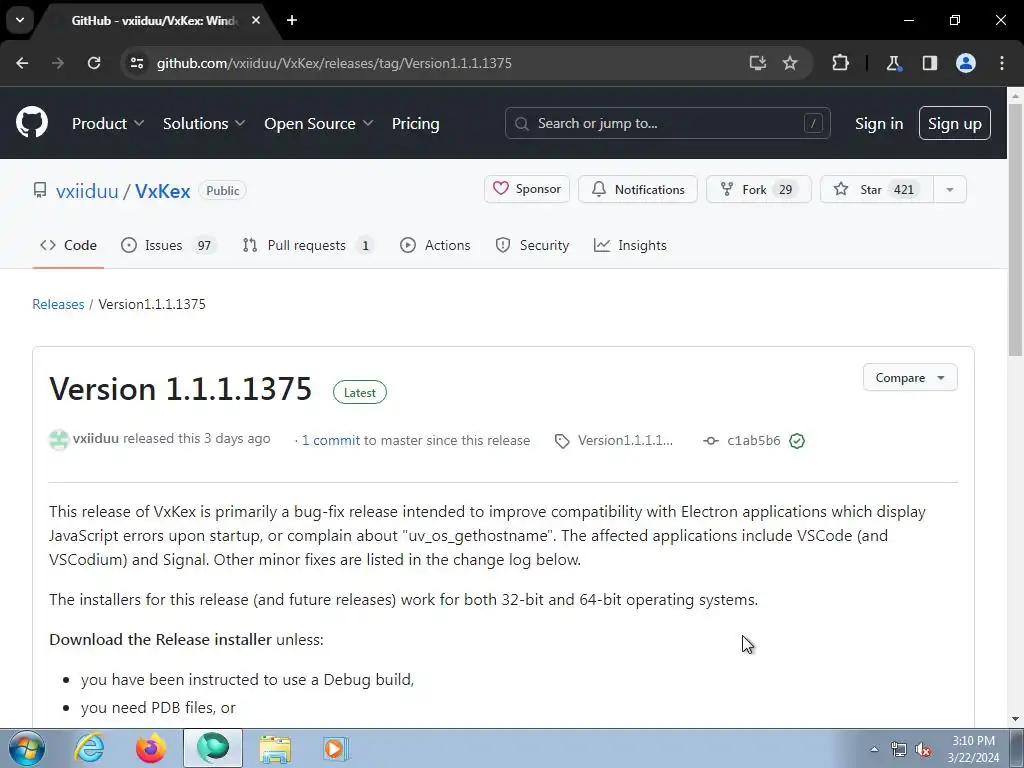Open the VxKex repository link
This screenshot has width=1024, height=768.
[x=163, y=191]
